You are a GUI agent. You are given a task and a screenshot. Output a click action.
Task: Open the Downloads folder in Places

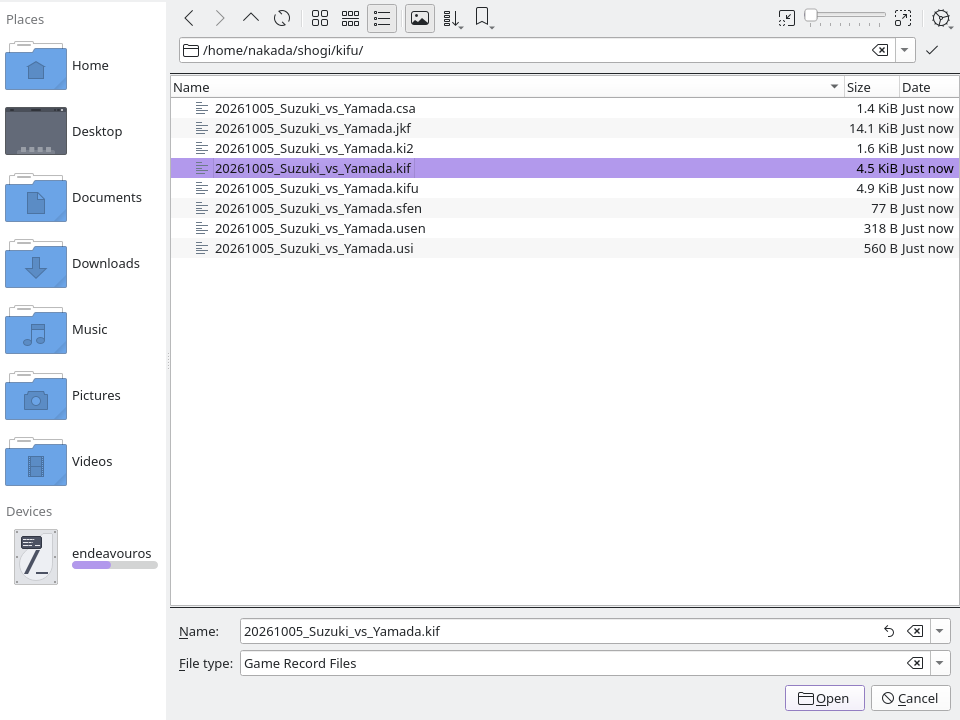point(83,264)
